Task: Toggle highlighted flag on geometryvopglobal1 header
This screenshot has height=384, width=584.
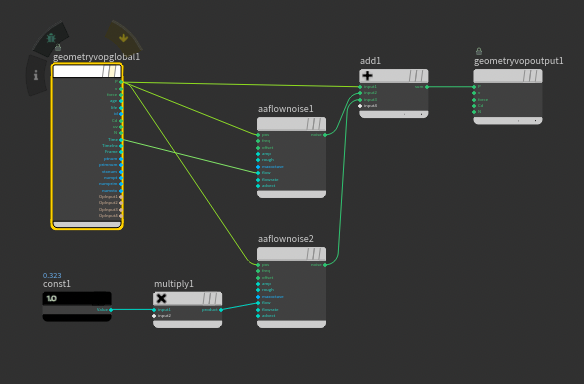Action: 112,71
